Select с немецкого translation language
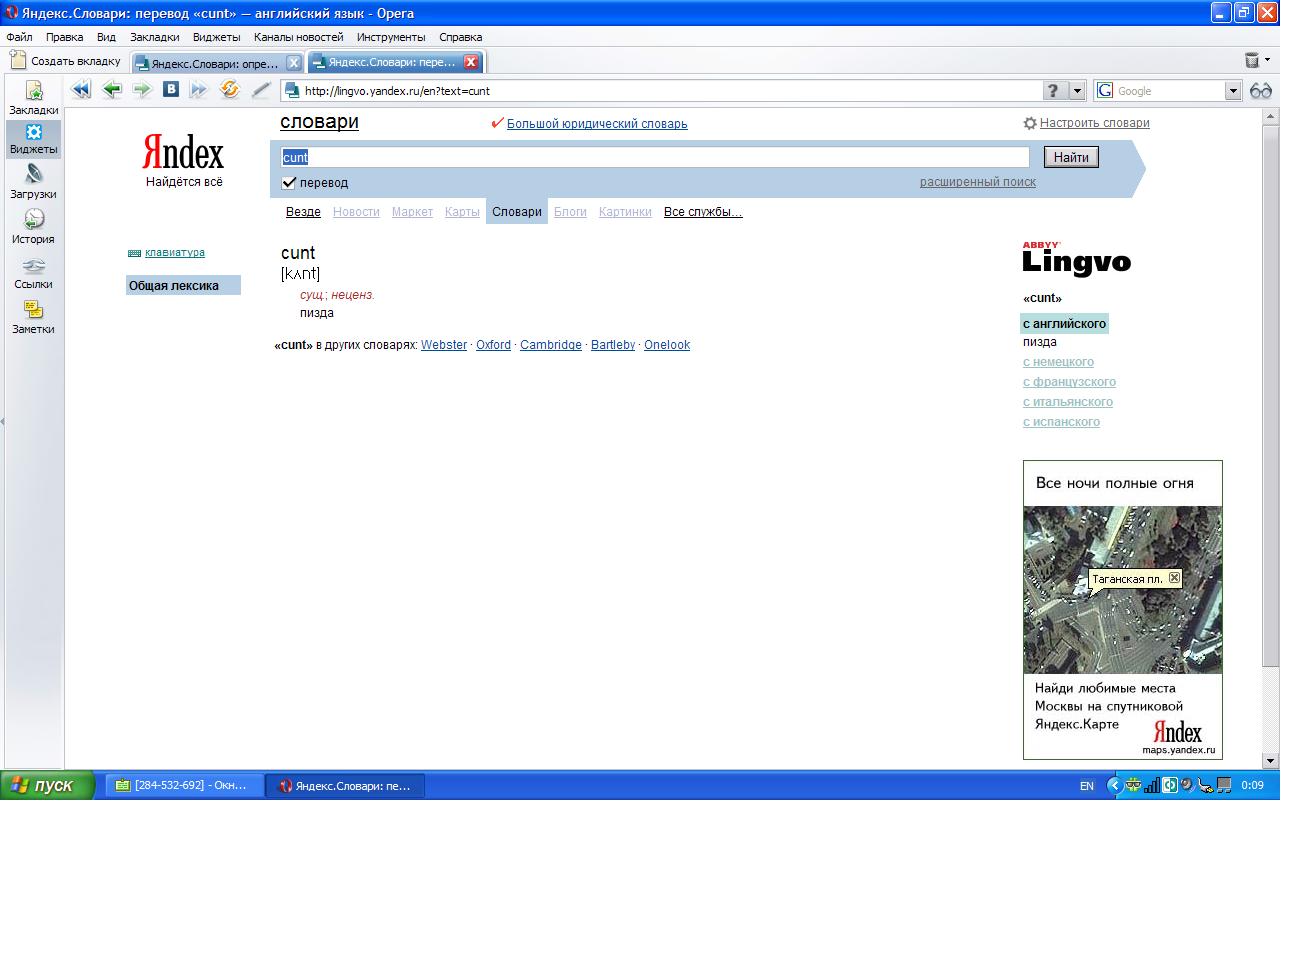Image resolution: width=1296 pixels, height=972 pixels. 1058,362
